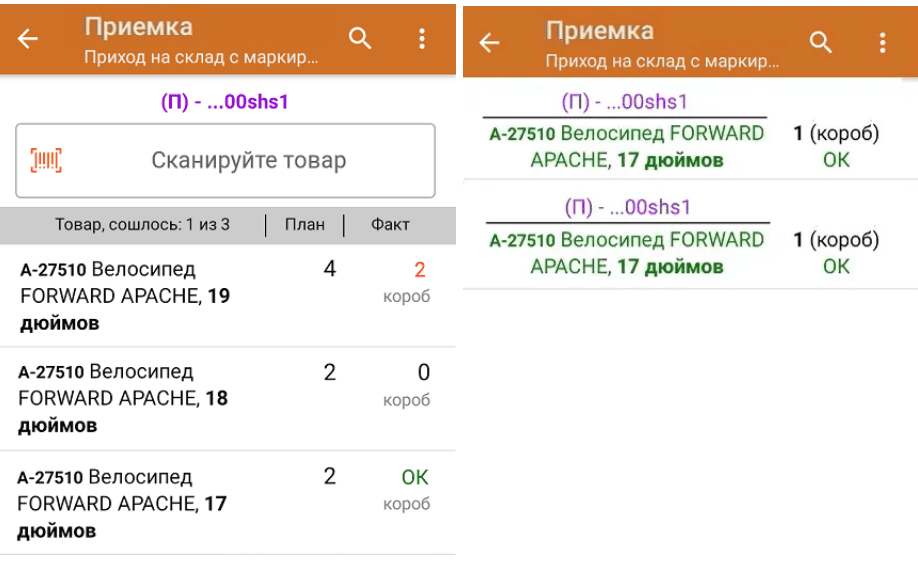
Task: Open three-dot menu on right screen
Action: coord(883,42)
